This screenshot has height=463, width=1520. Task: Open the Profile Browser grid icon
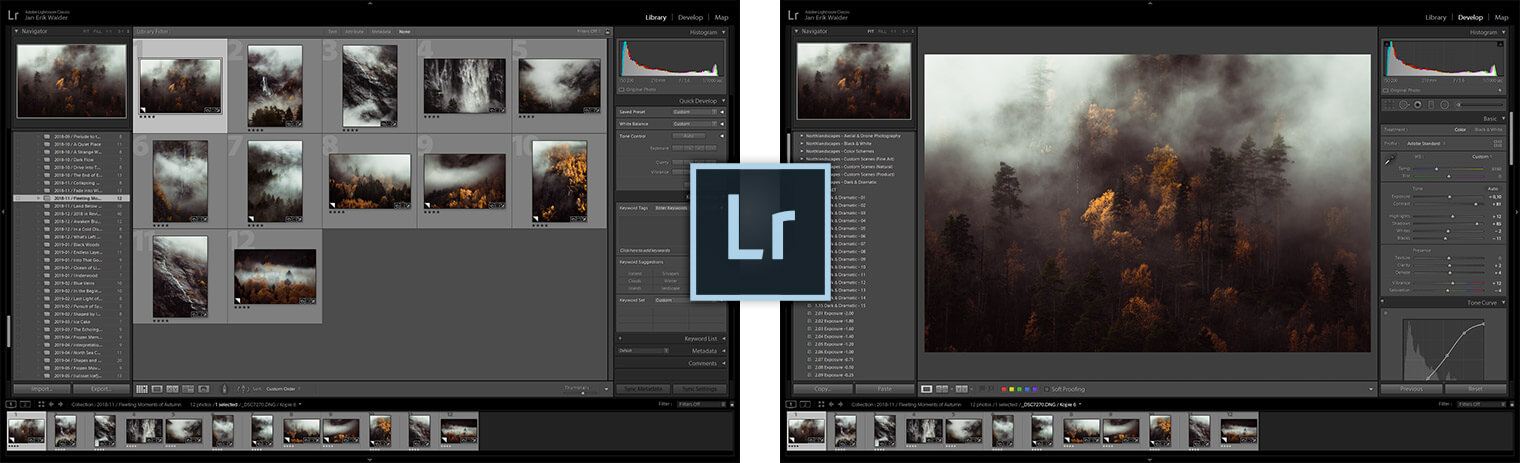(1500, 143)
